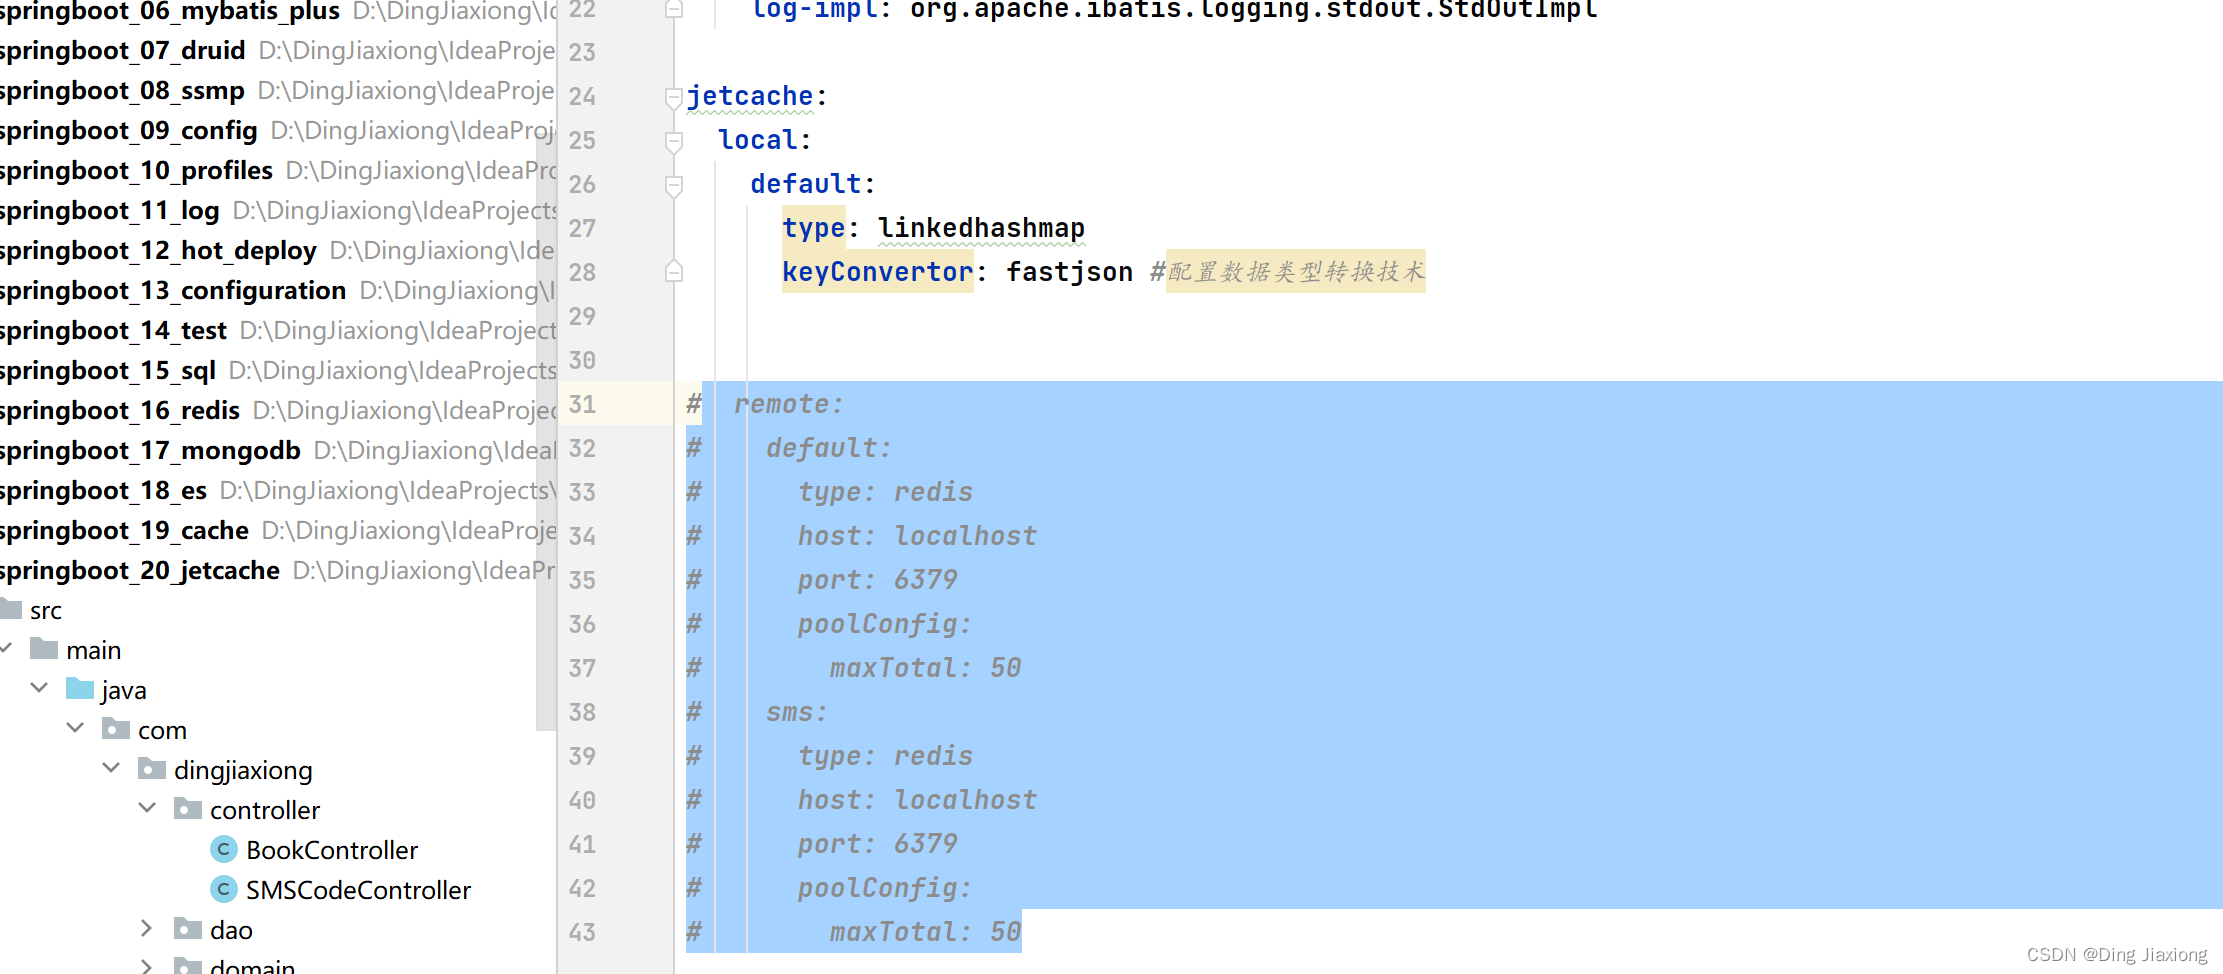Click the fold end marker on line 28

tap(674, 271)
